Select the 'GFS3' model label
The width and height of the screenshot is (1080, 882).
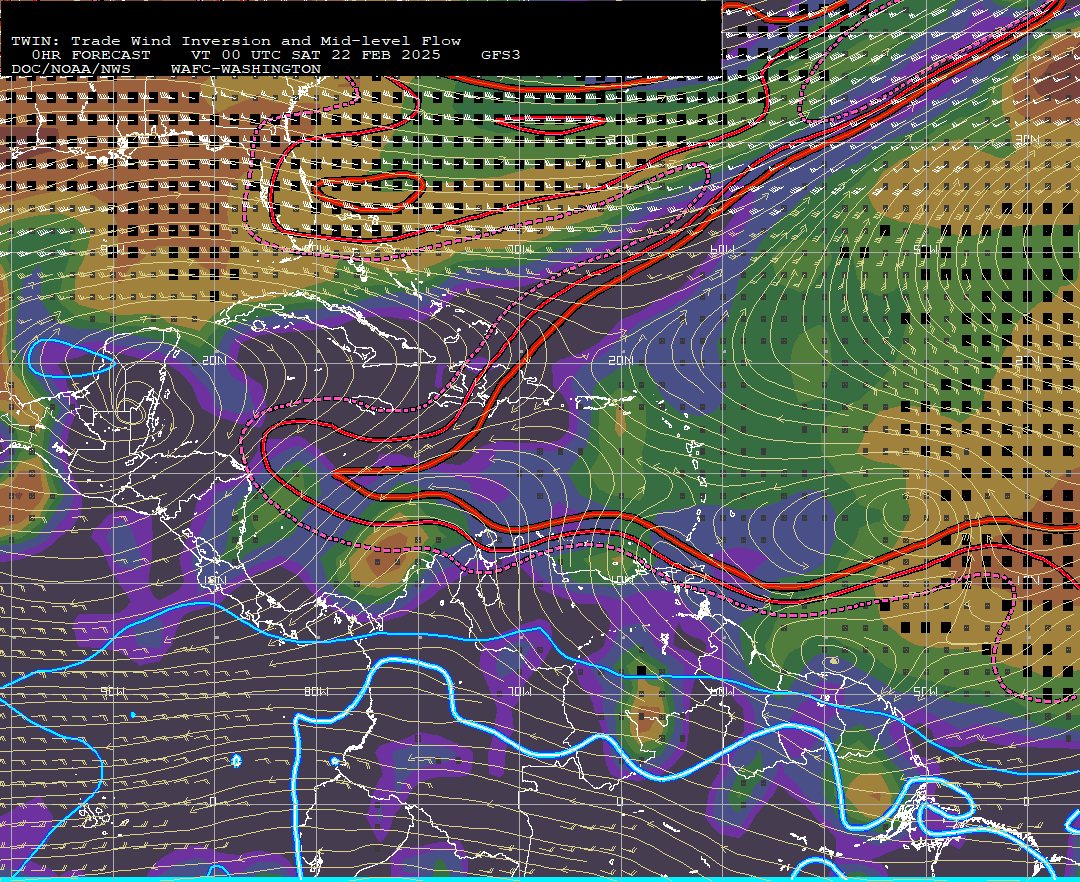(501, 55)
